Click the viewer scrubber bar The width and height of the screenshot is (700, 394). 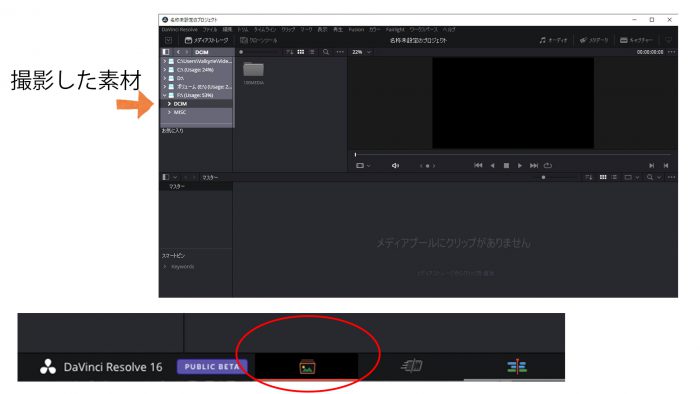(x=513, y=155)
